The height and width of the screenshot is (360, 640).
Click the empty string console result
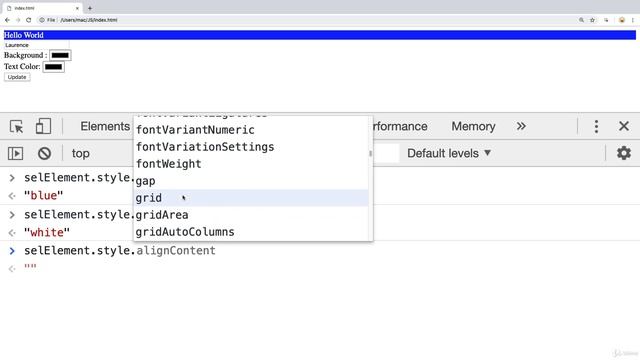(x=30, y=268)
